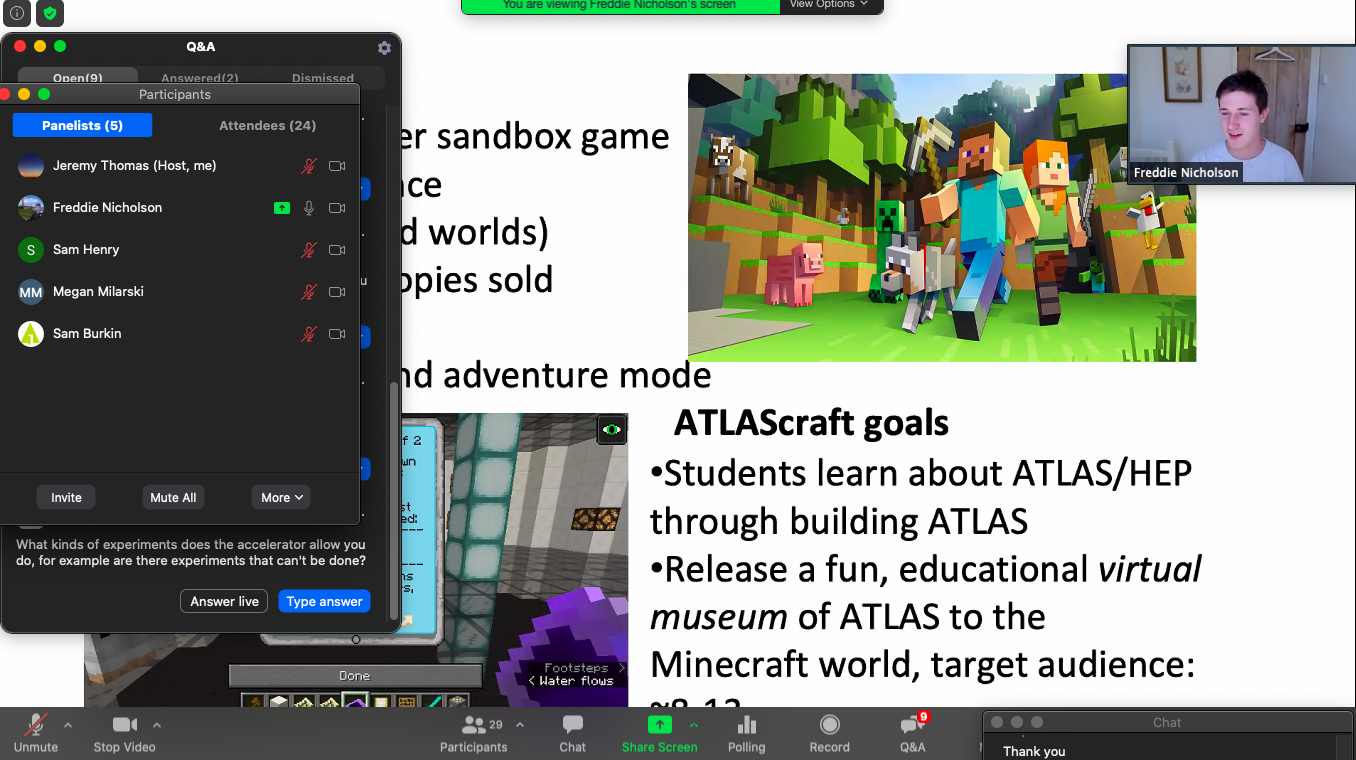Image resolution: width=1356 pixels, height=760 pixels.
Task: Click Sam Henry green avatar
Action: point(31,250)
